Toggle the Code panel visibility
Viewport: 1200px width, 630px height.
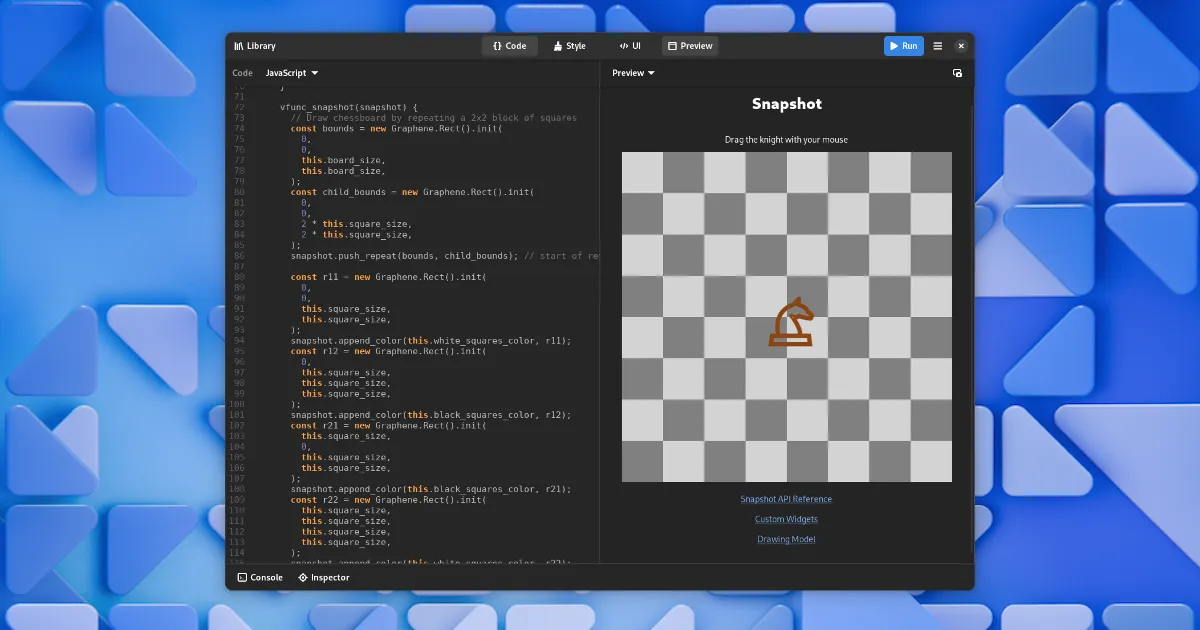coord(509,46)
